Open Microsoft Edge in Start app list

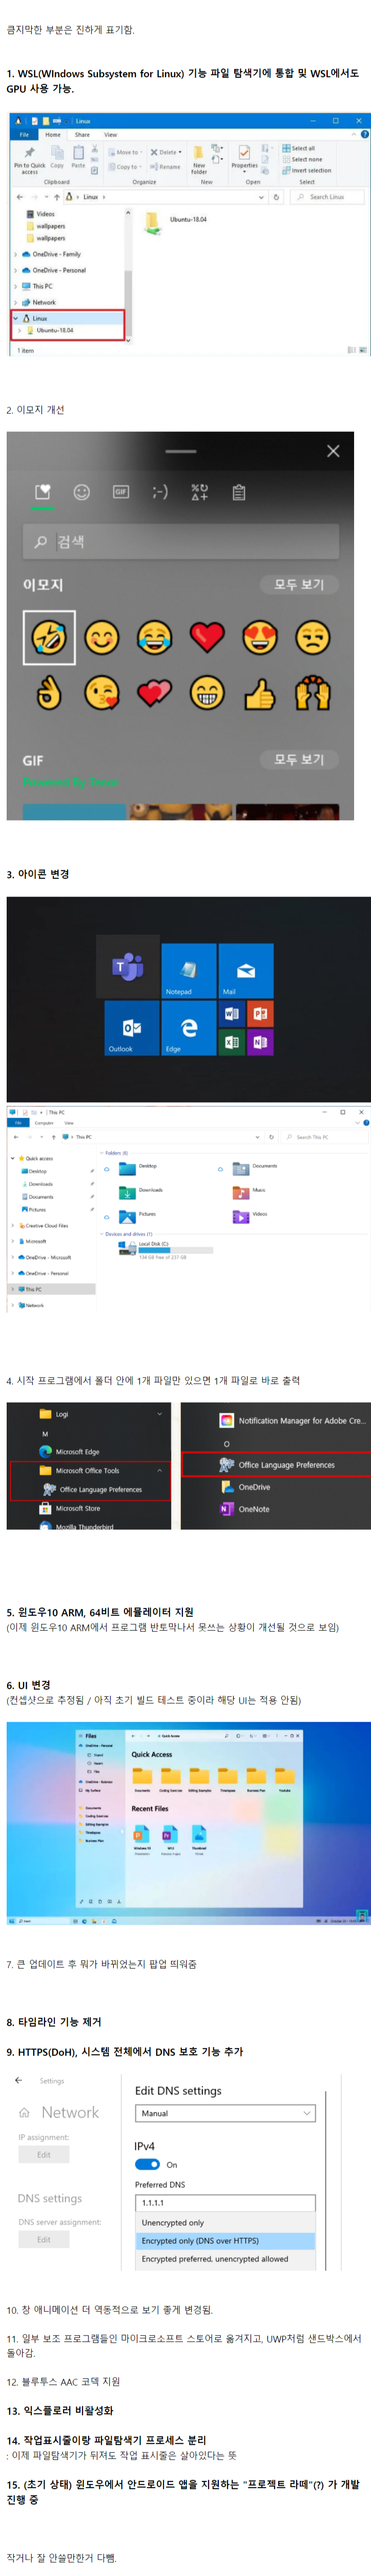(x=77, y=1451)
